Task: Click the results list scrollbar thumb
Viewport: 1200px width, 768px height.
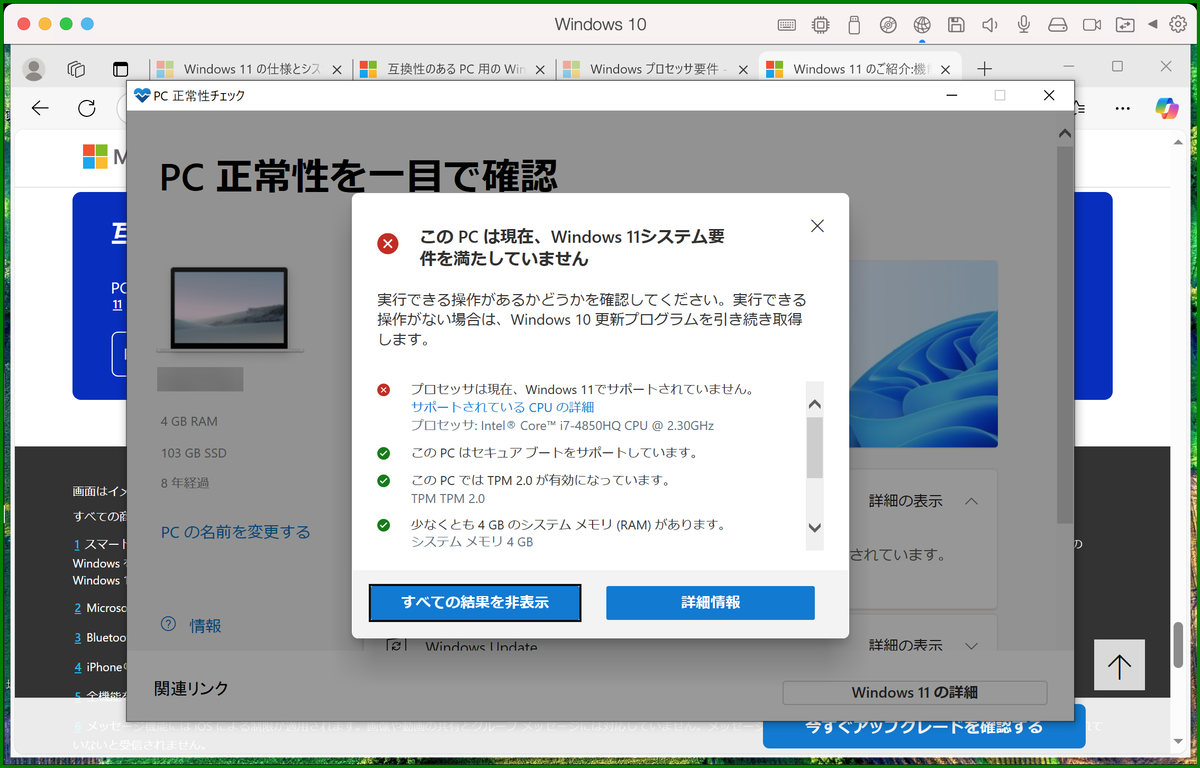Action: (x=814, y=448)
